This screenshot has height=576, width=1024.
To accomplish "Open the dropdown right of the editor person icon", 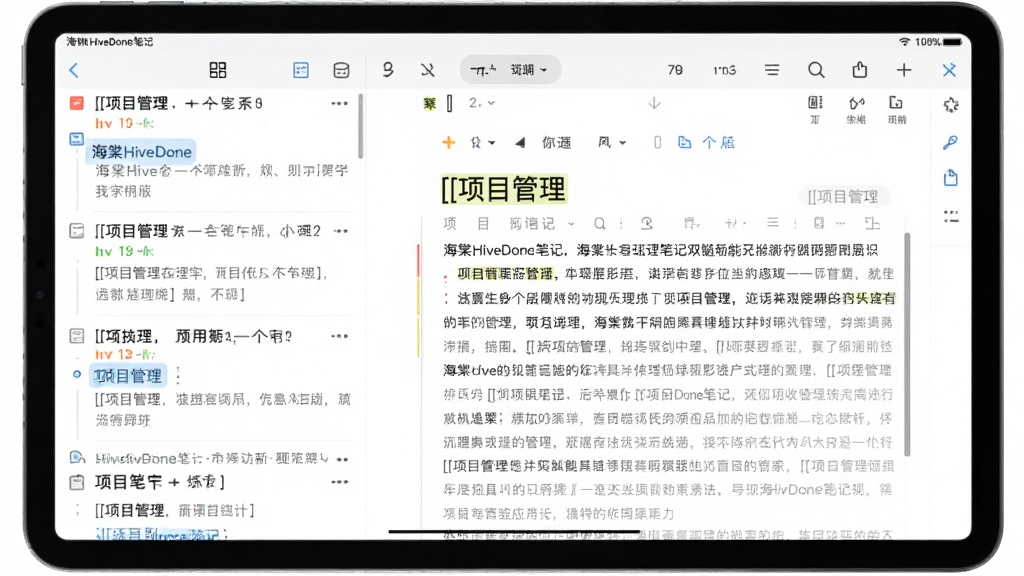I will [692, 223].
